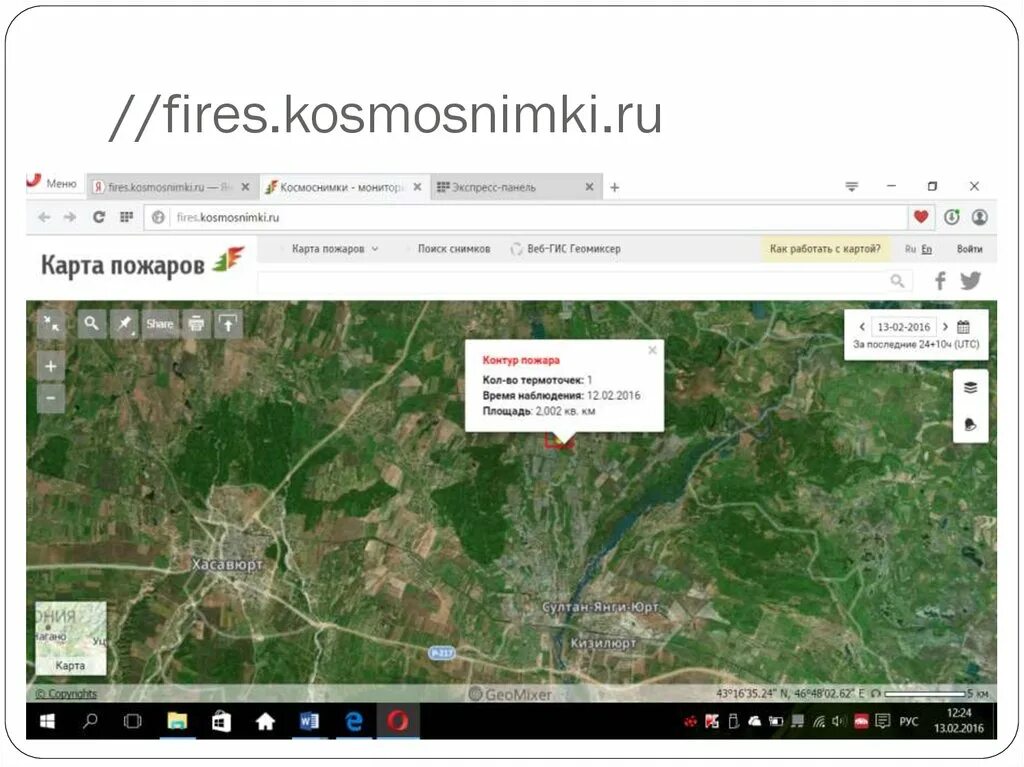Open the Speed Dial grid icon
This screenshot has height=767, width=1024.
(x=127, y=217)
